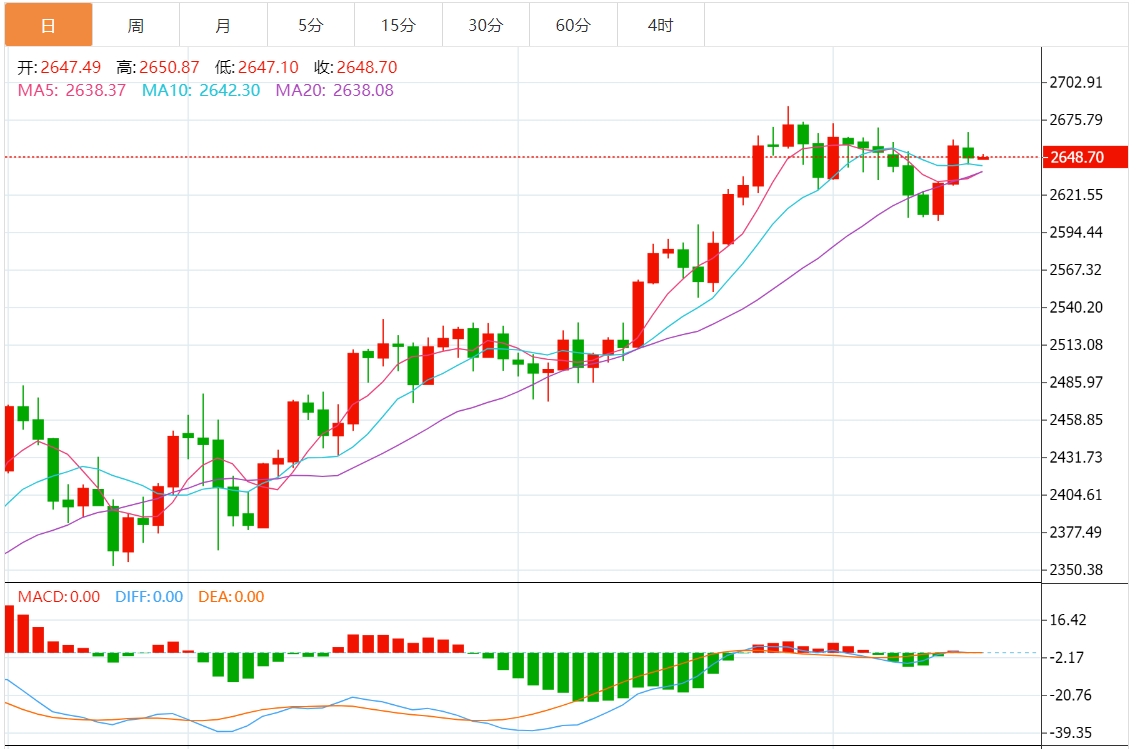Open the 30分 timeframe tab

(x=485, y=25)
